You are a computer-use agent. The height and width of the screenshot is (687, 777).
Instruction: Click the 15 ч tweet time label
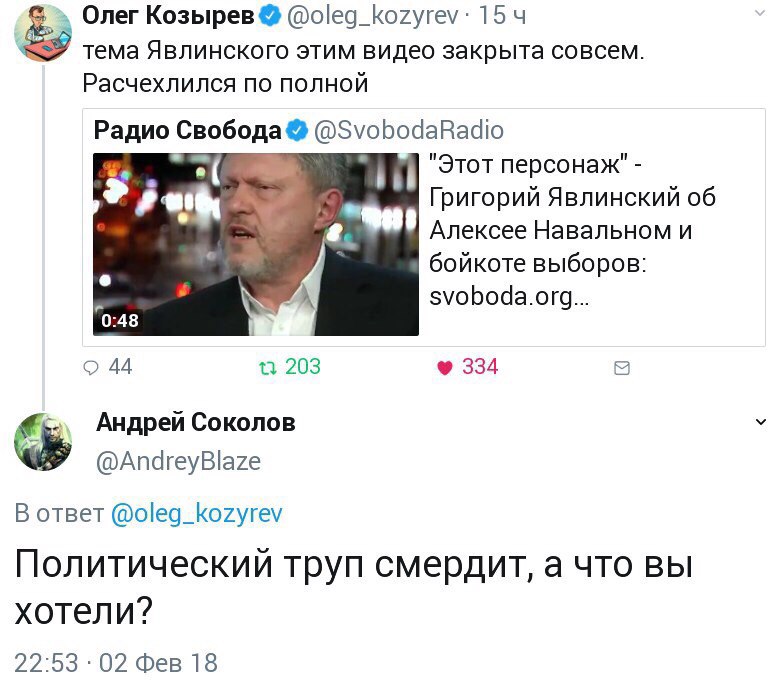click(x=501, y=16)
